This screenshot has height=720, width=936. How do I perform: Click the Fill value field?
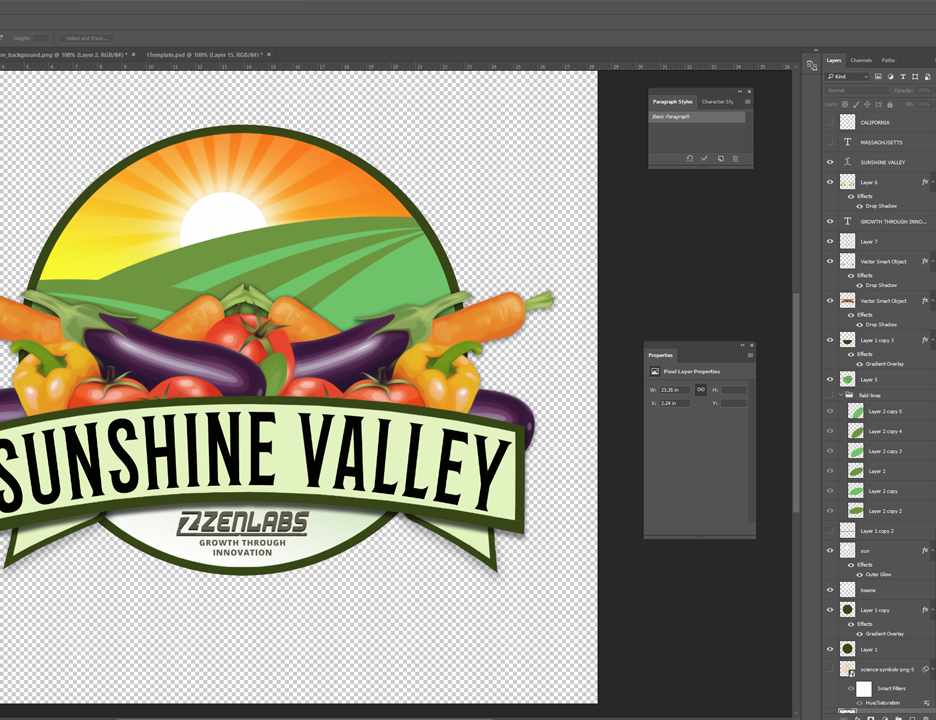pos(923,104)
